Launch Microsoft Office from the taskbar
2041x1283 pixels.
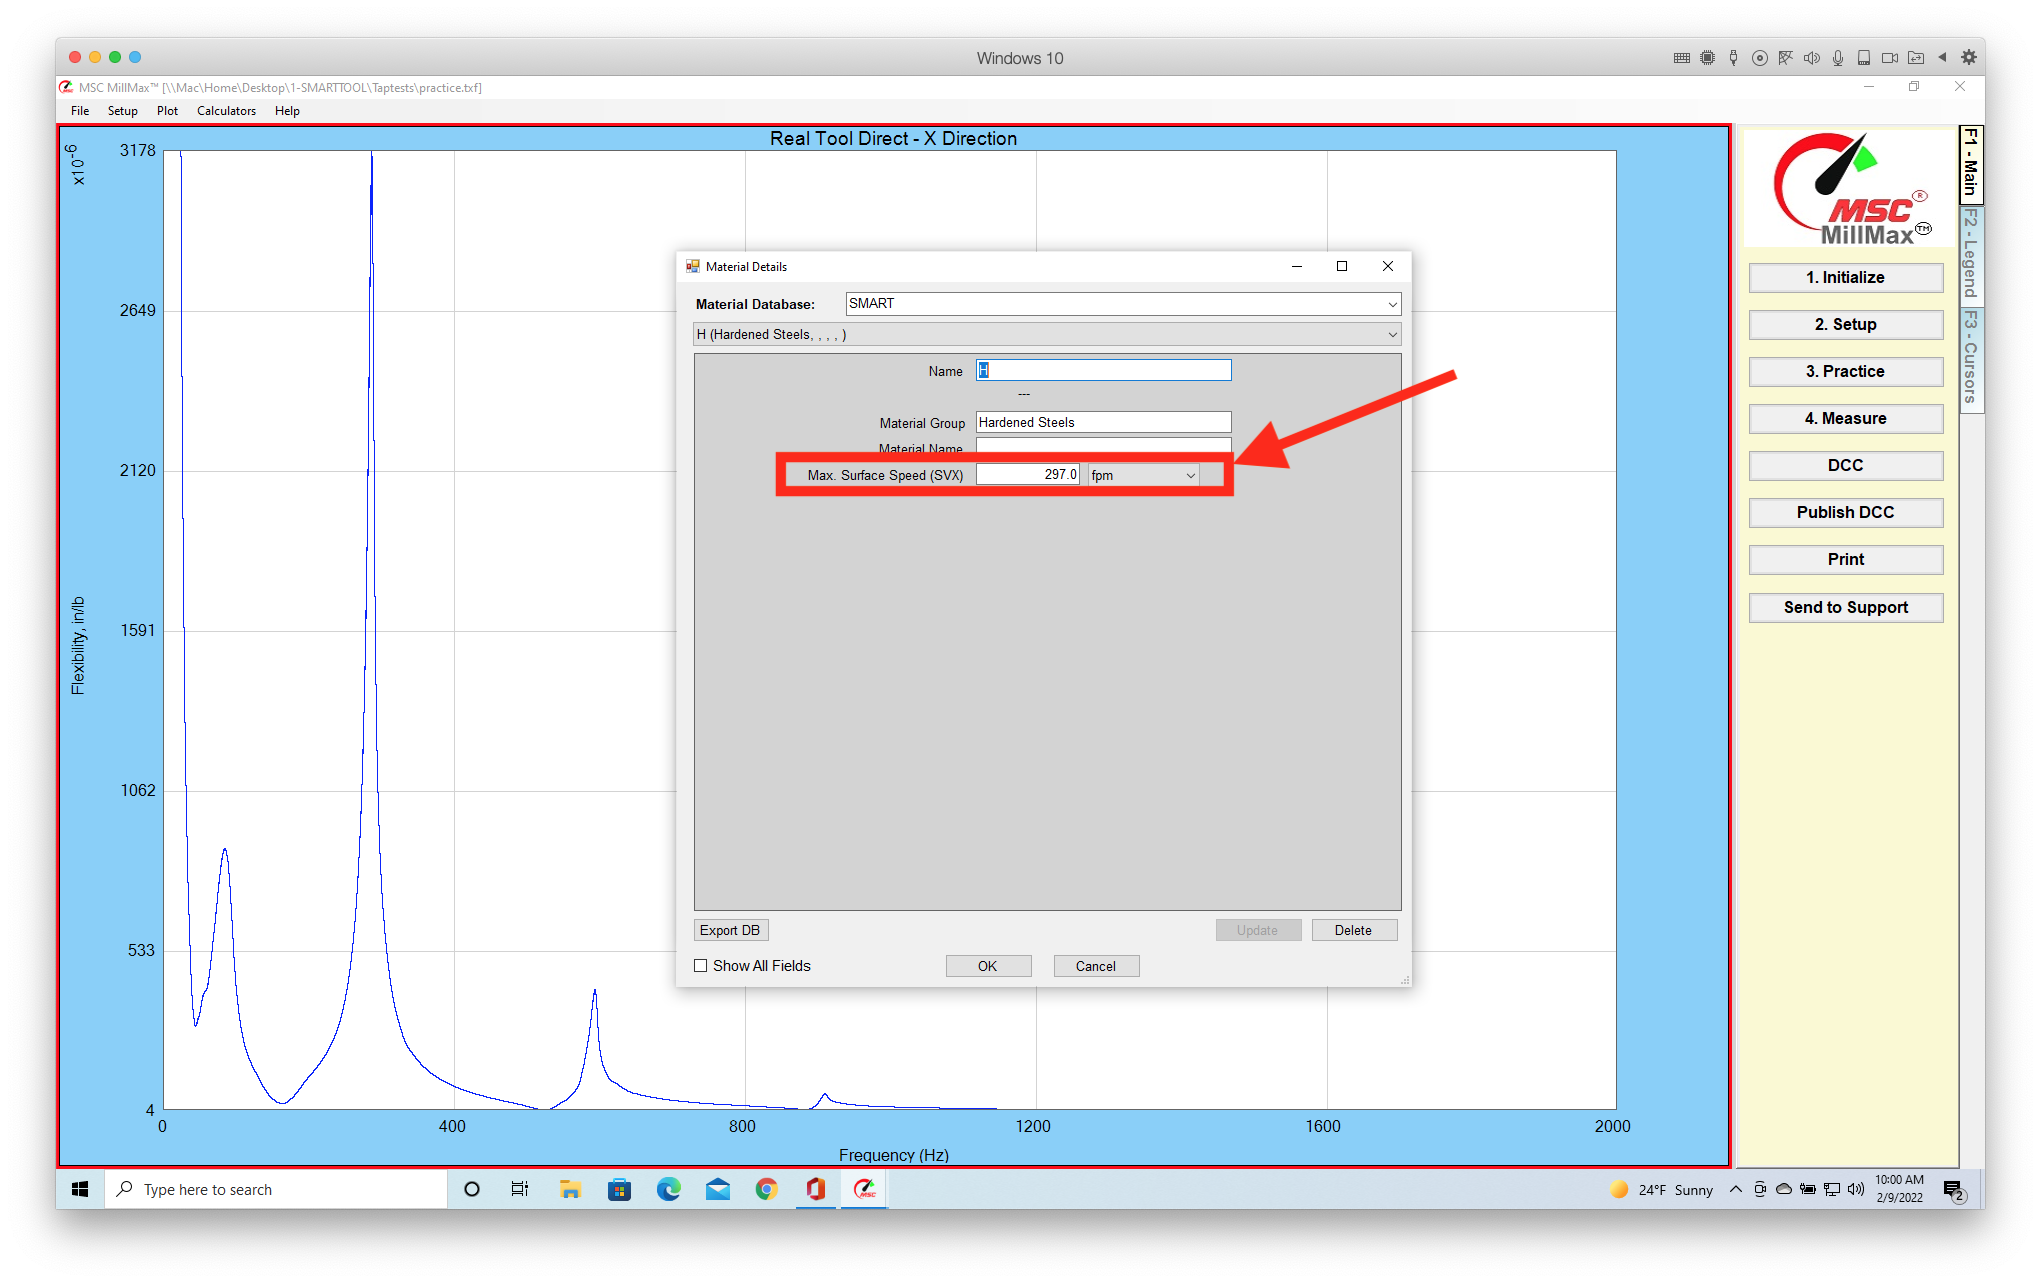[815, 1189]
